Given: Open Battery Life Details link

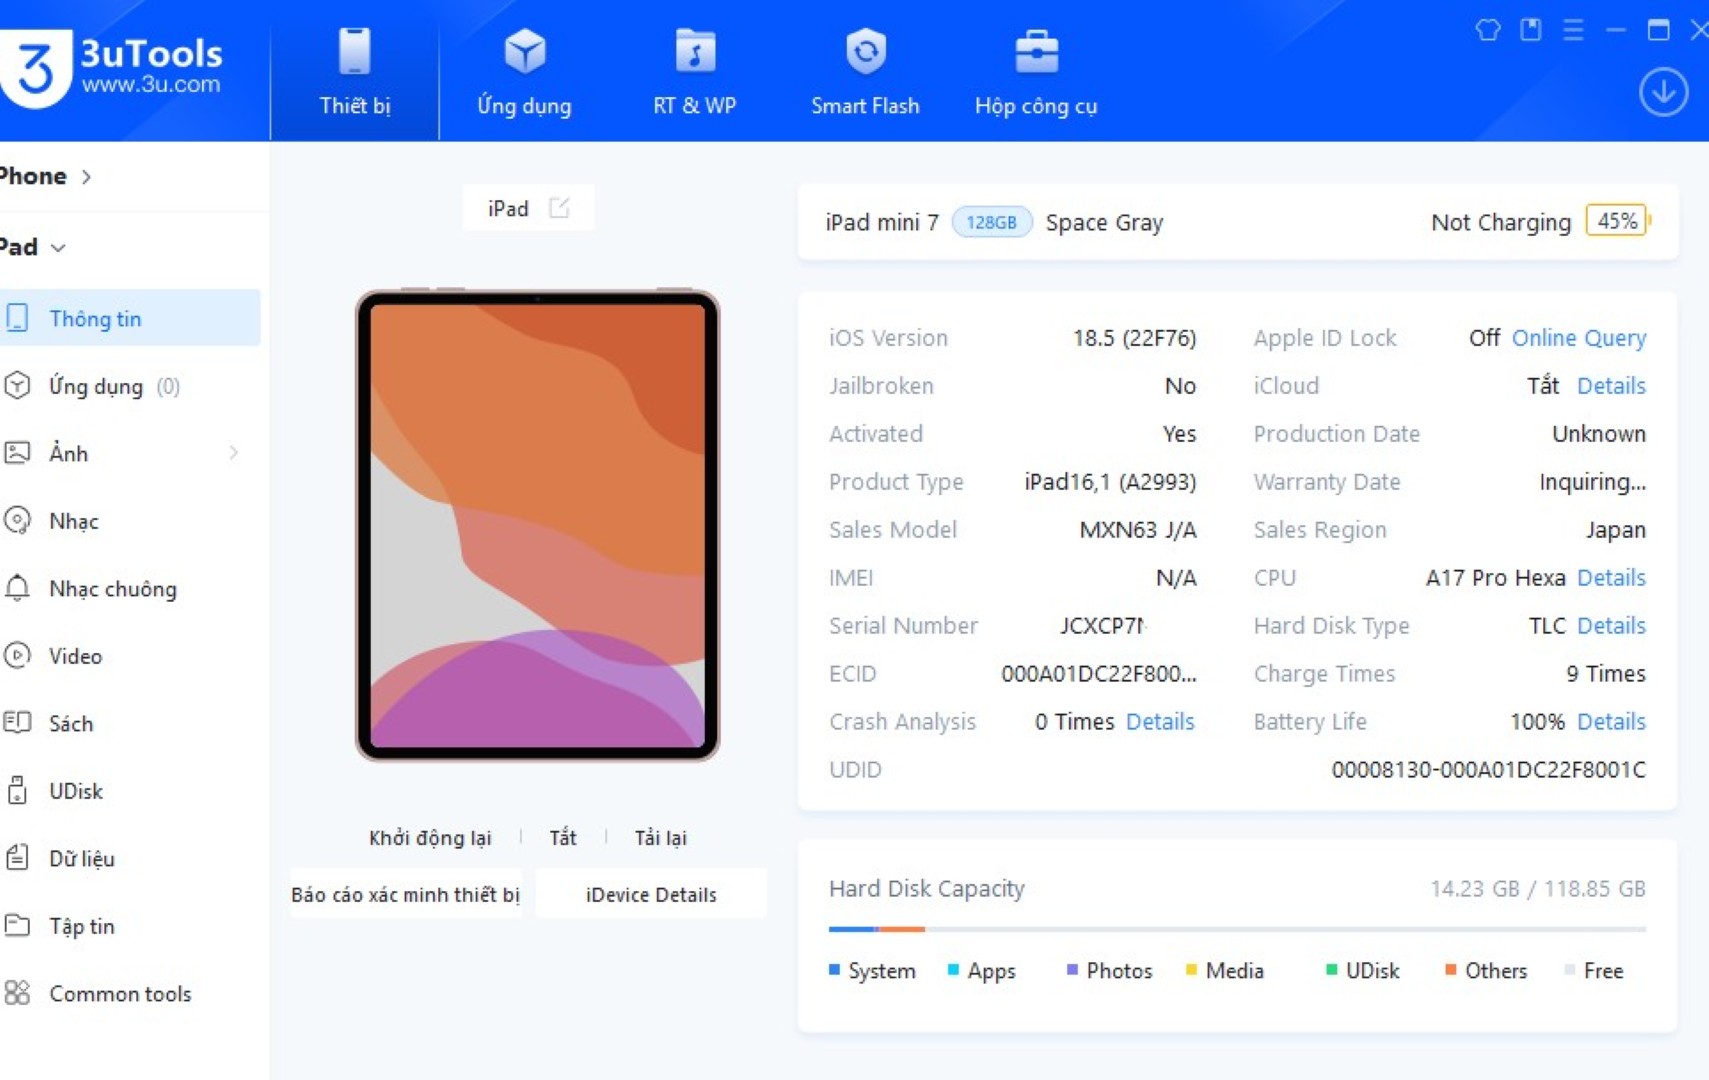Looking at the screenshot, I should [1611, 722].
